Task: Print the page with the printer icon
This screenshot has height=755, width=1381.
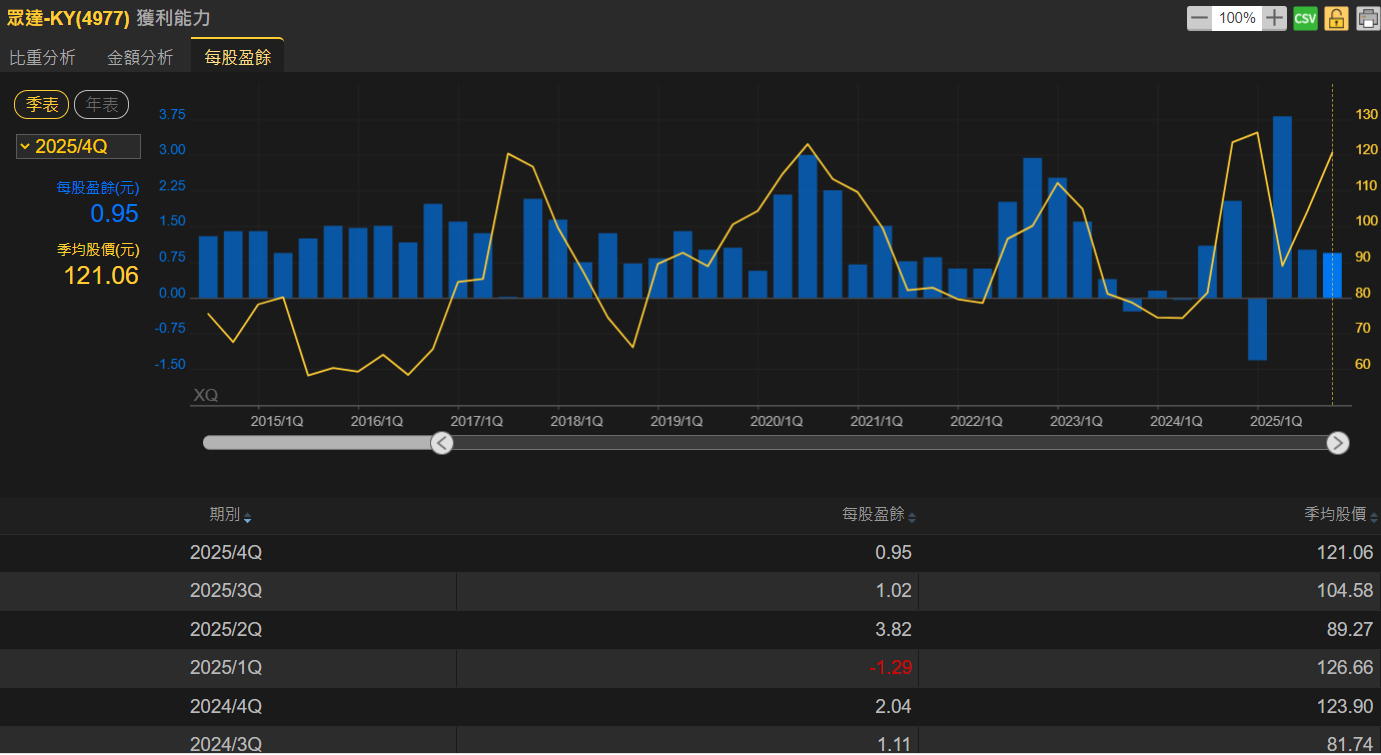Action: [x=1367, y=18]
